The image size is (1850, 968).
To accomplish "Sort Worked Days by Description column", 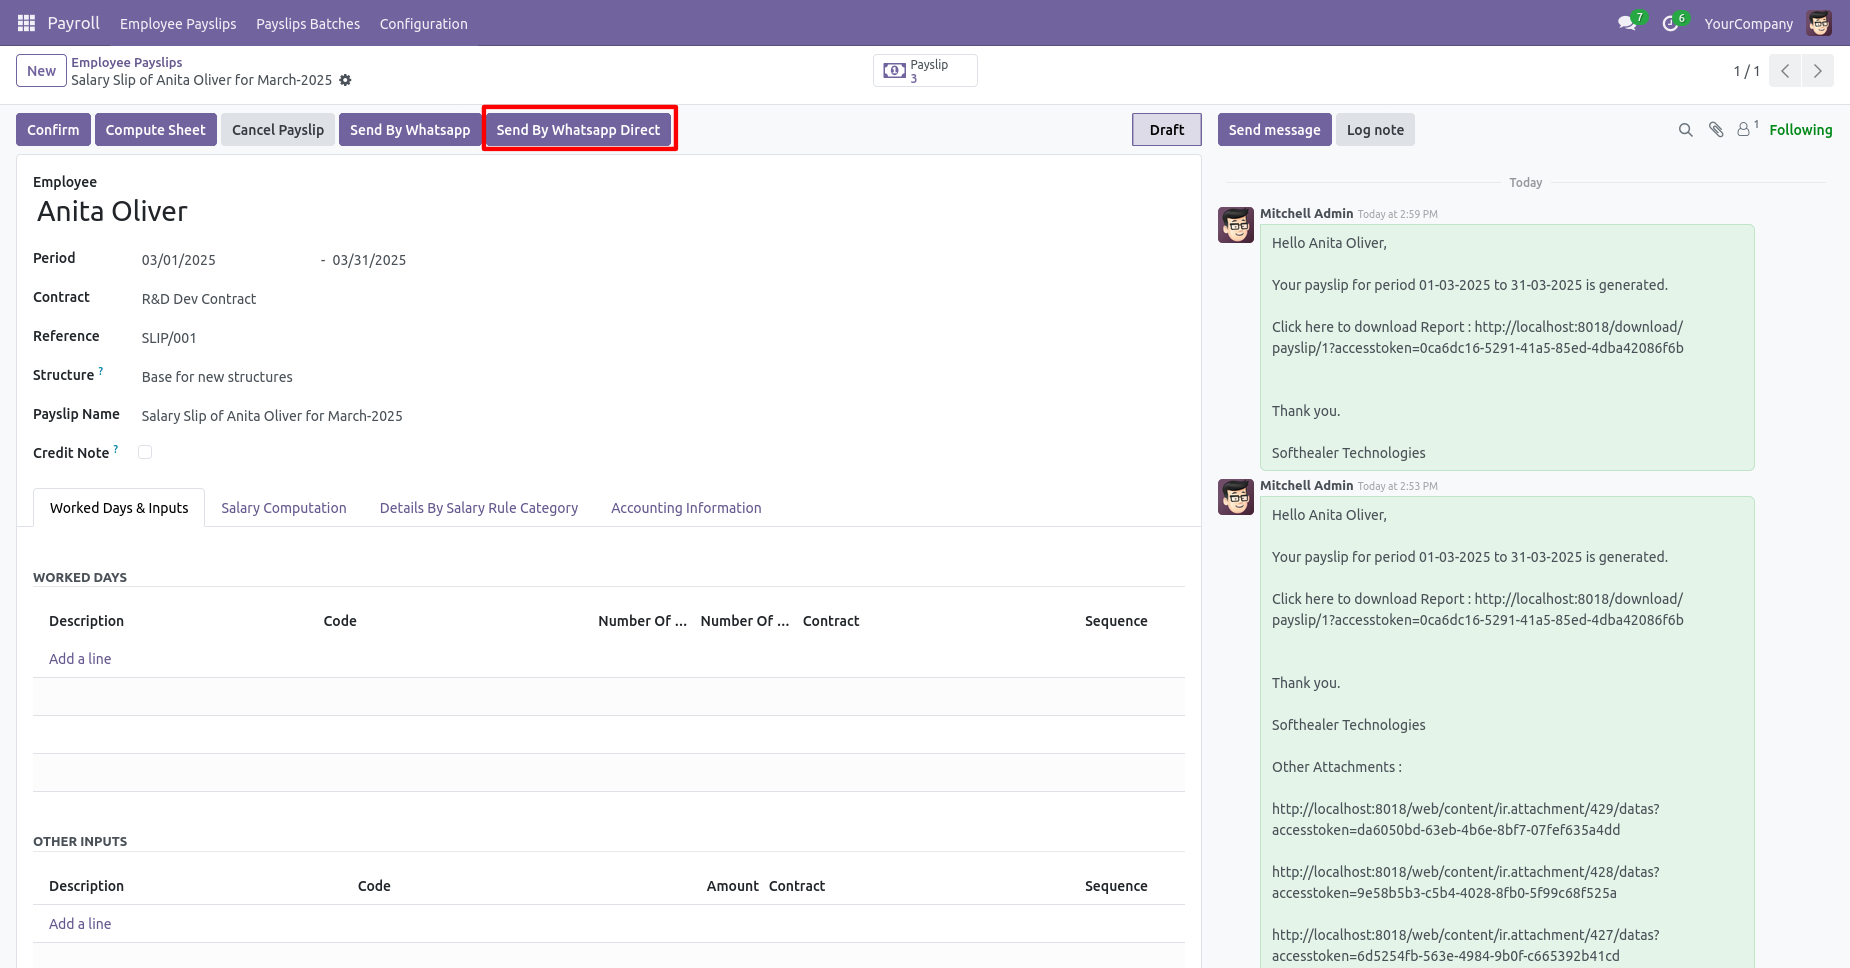I will click(x=86, y=621).
